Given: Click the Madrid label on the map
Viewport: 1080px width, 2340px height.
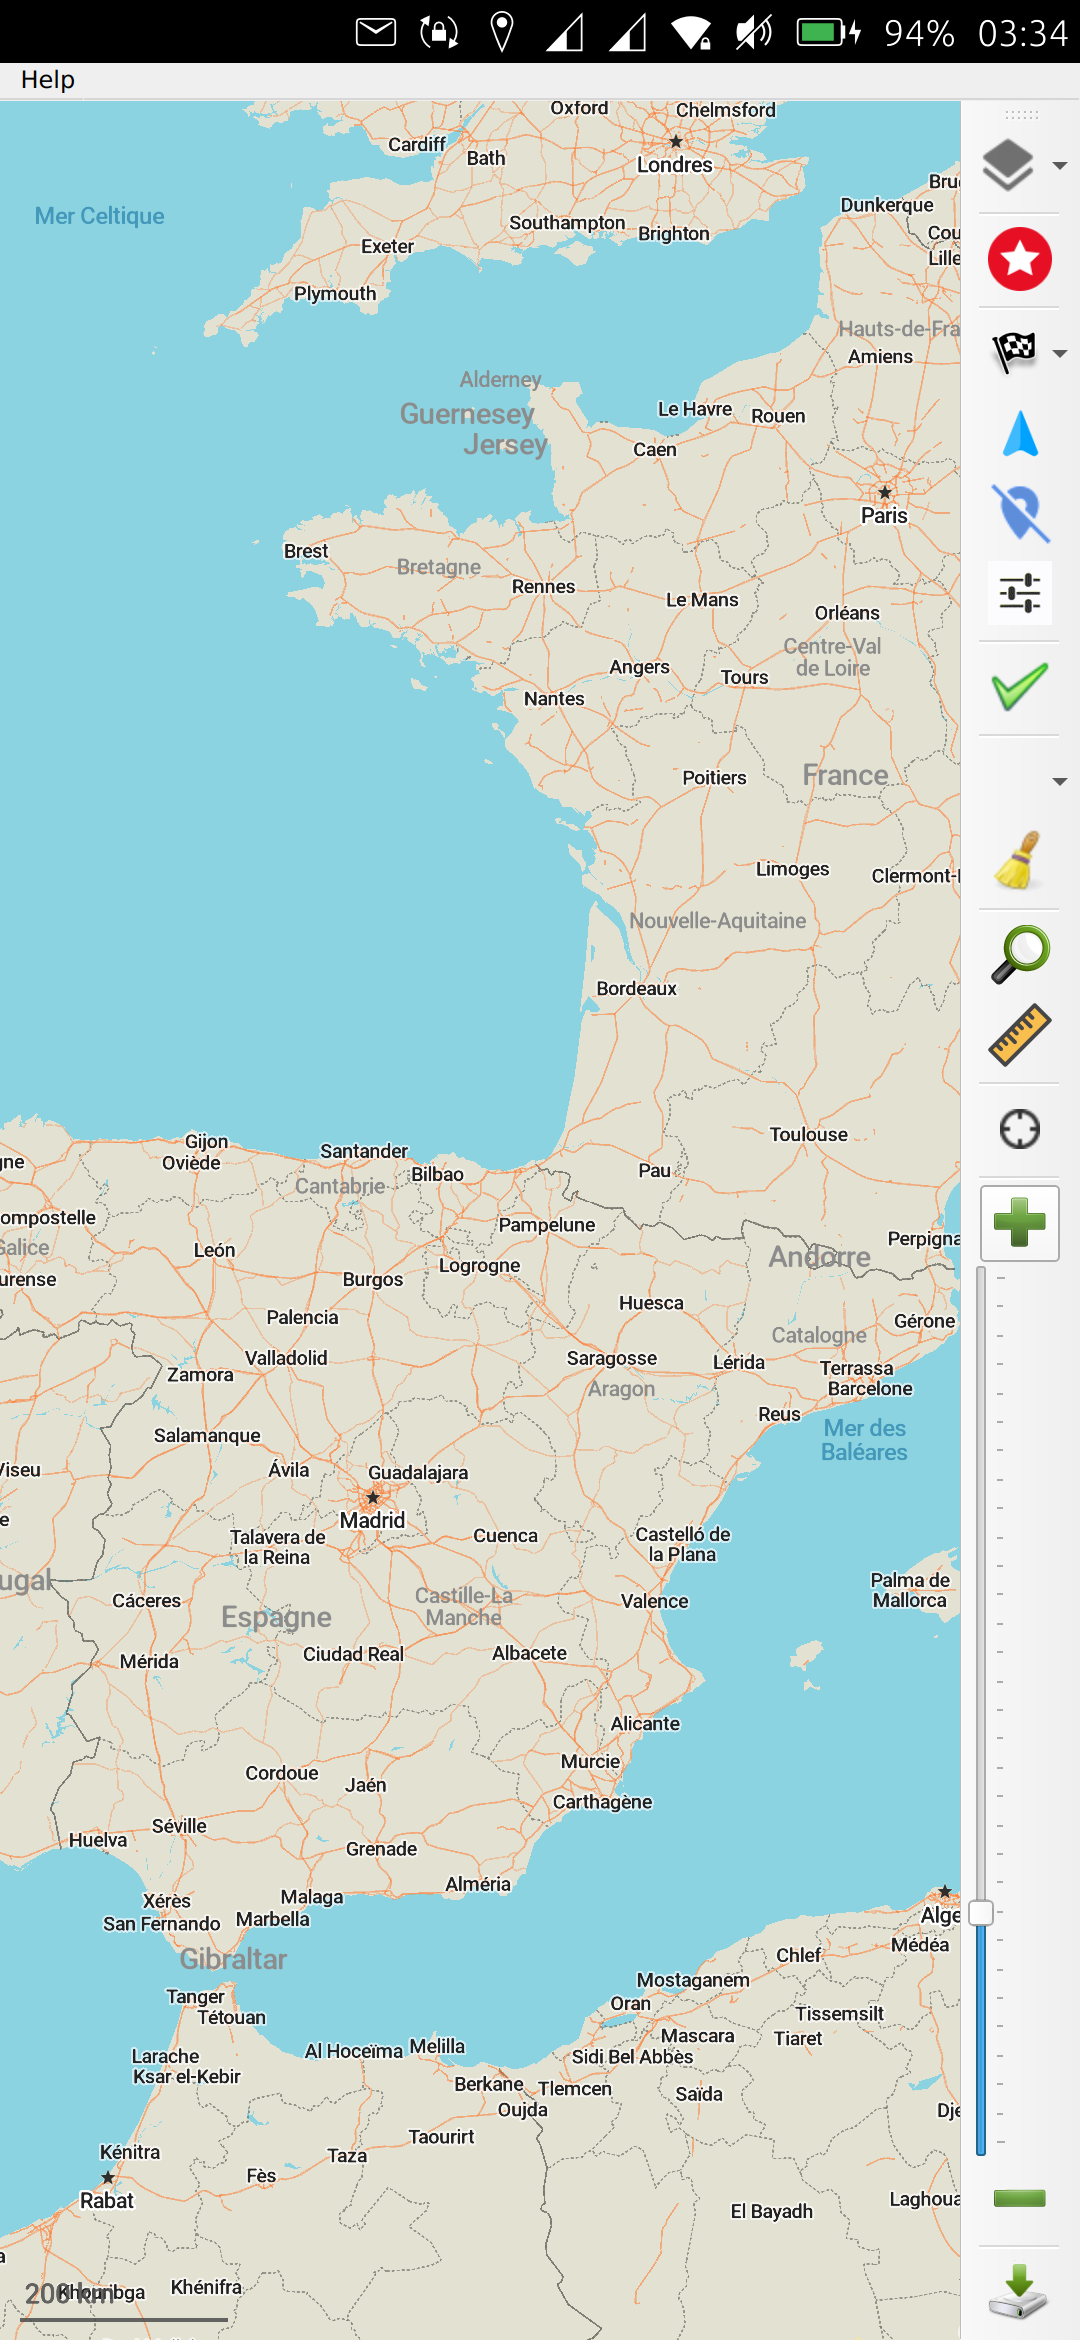Looking at the screenshot, I should coord(372,1520).
